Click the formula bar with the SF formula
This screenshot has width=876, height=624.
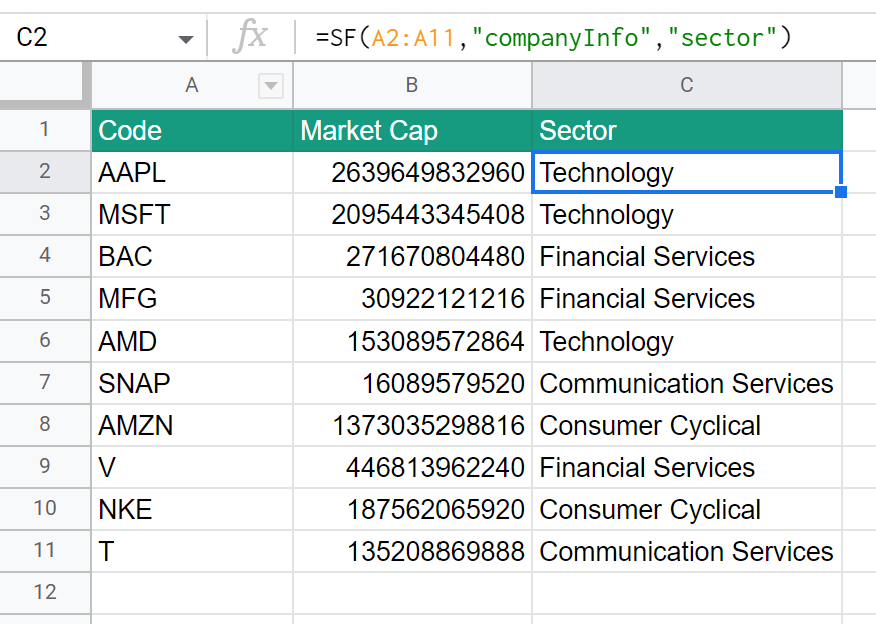pos(584,38)
